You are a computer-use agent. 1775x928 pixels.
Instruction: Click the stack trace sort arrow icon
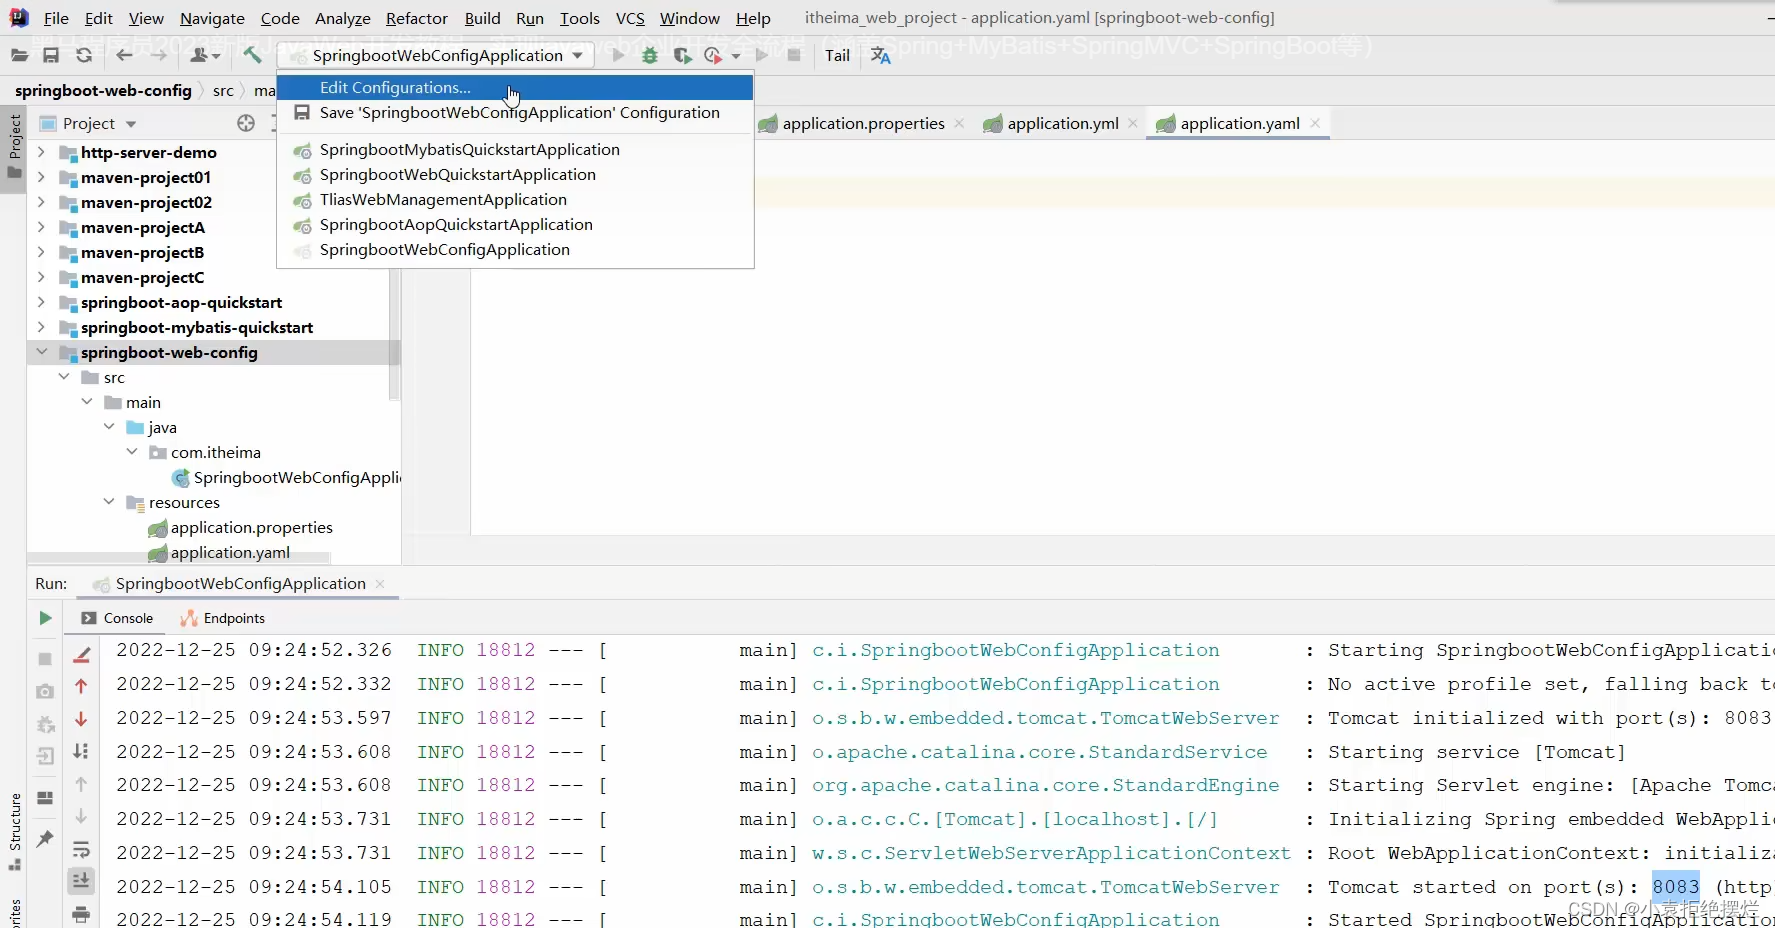(x=82, y=751)
